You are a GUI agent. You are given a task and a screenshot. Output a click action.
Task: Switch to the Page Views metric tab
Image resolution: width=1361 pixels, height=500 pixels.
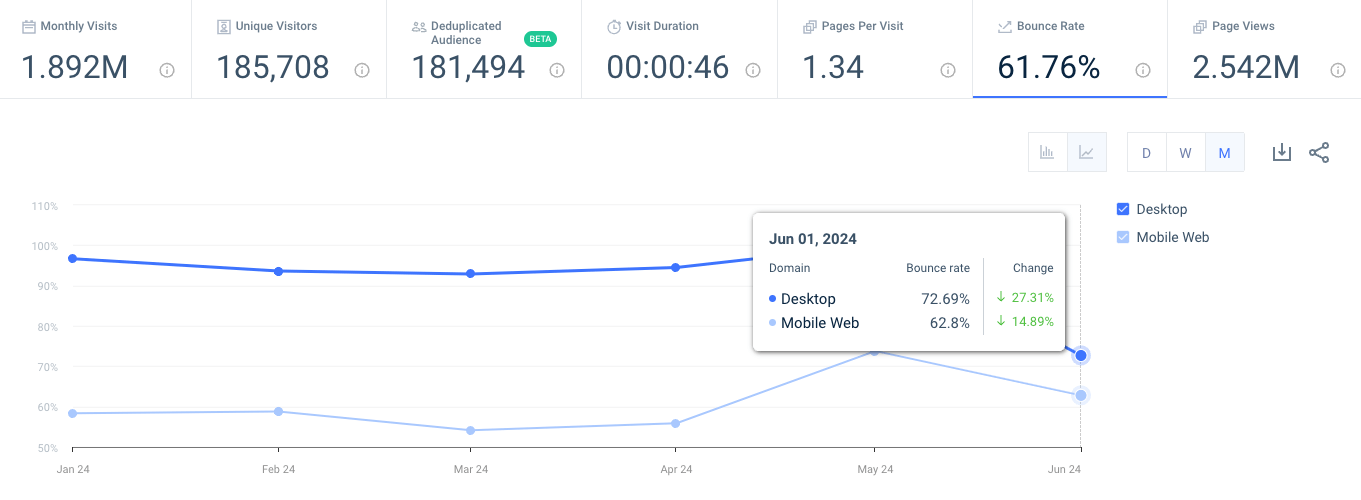click(x=1263, y=50)
